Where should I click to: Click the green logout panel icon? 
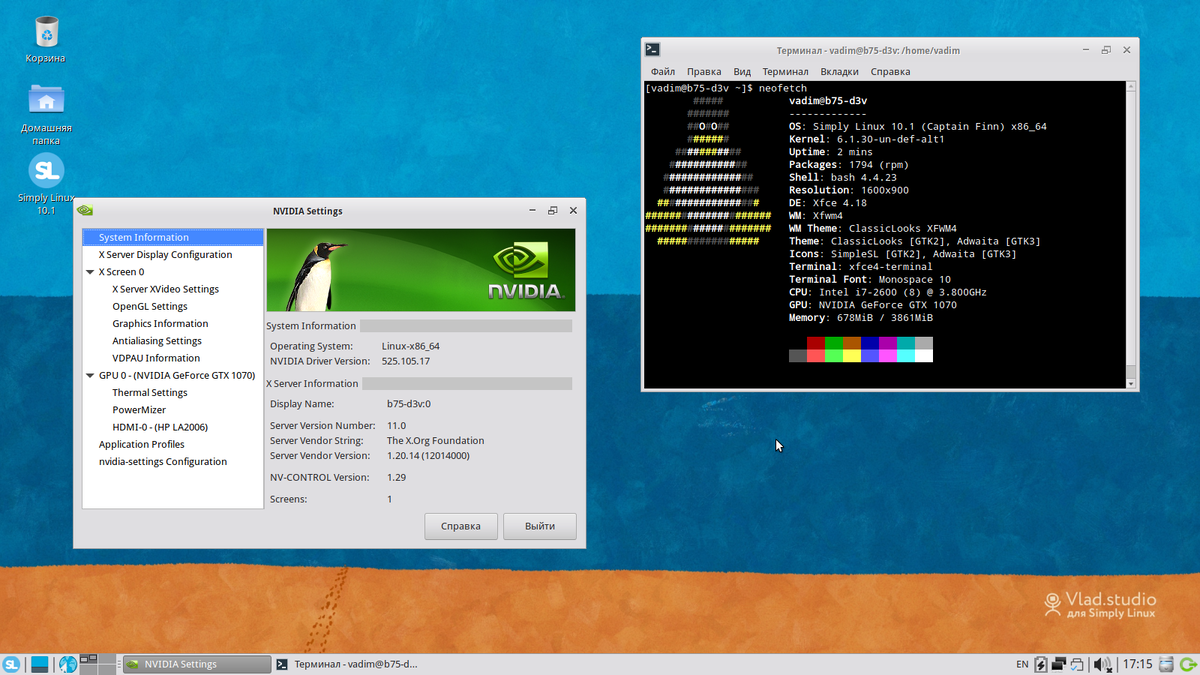click(1188, 664)
